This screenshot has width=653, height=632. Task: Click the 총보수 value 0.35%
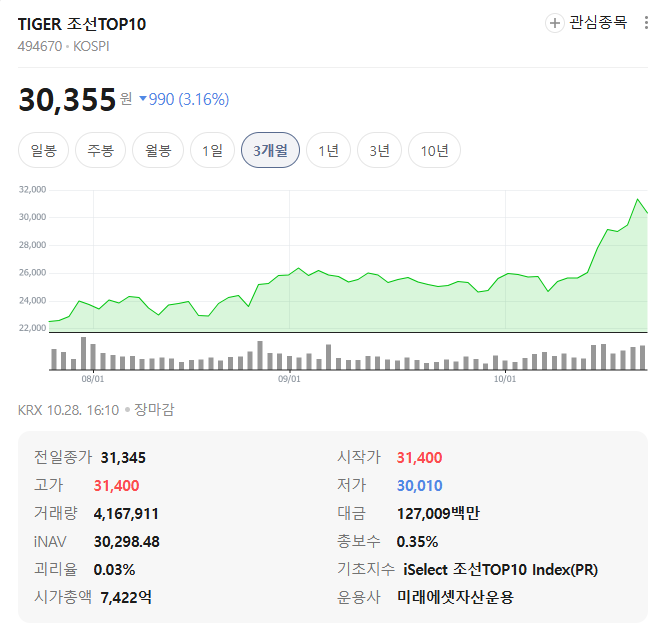coord(417,542)
